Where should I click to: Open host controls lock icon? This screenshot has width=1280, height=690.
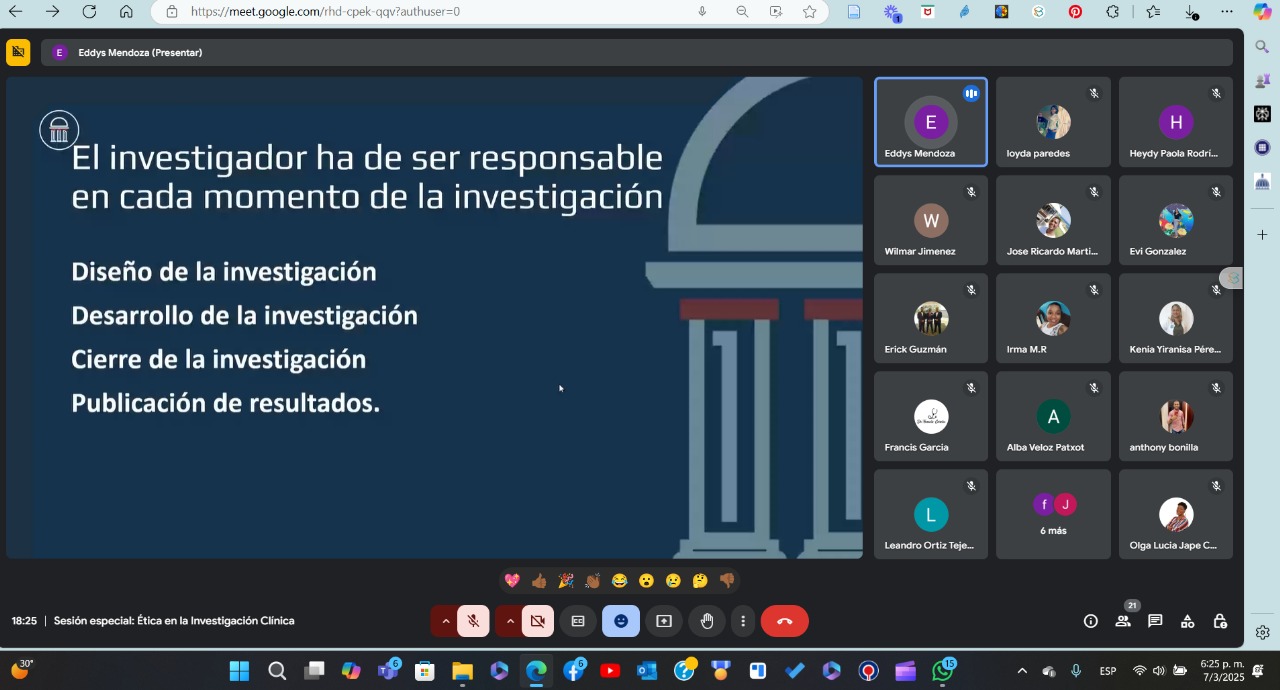1220,621
